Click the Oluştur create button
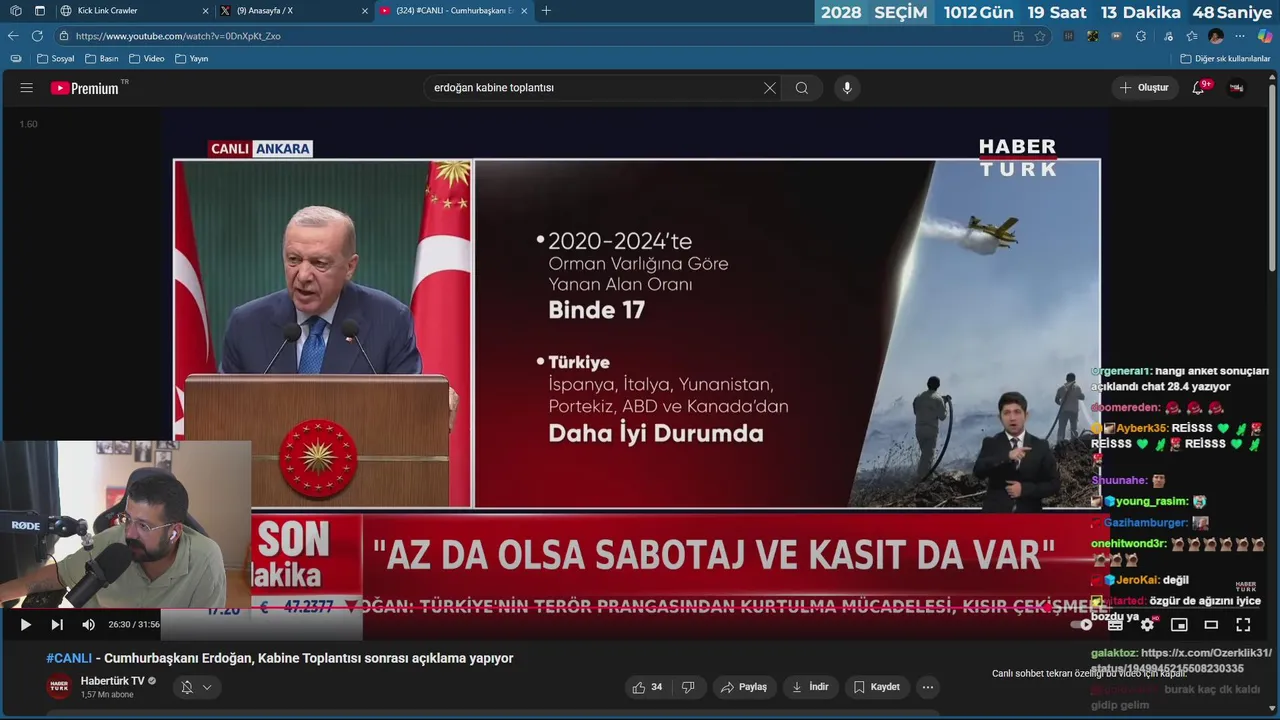The height and width of the screenshot is (720, 1280). pos(1143,88)
